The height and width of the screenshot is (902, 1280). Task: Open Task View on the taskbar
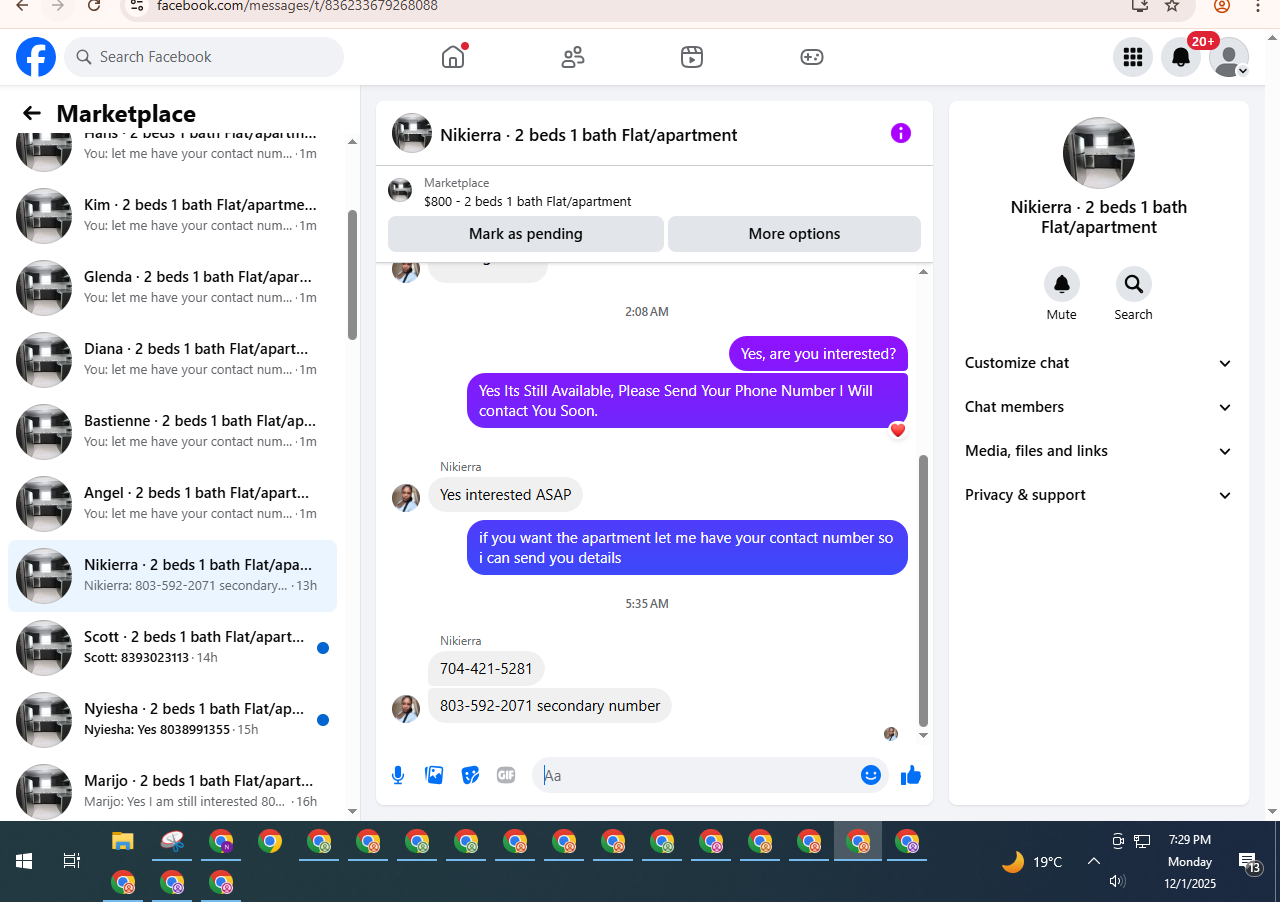tap(72, 861)
